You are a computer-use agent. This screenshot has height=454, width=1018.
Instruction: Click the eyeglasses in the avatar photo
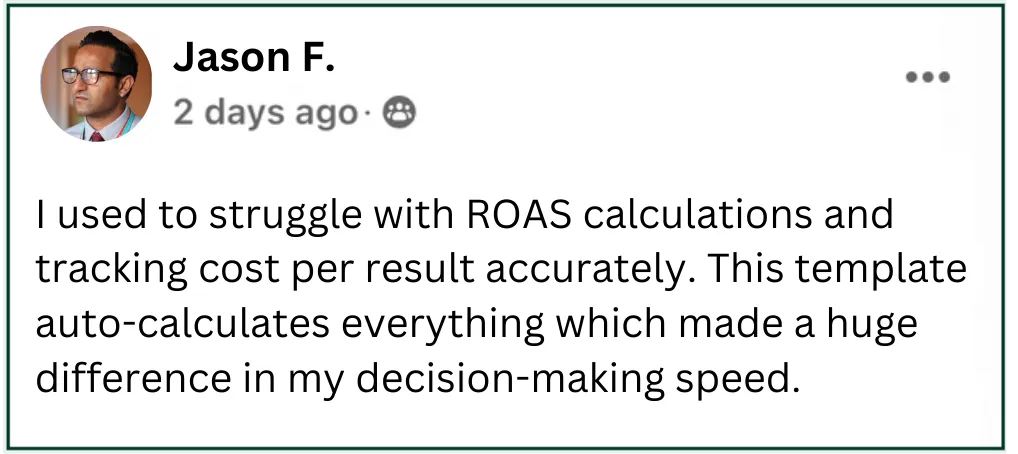[x=89, y=75]
